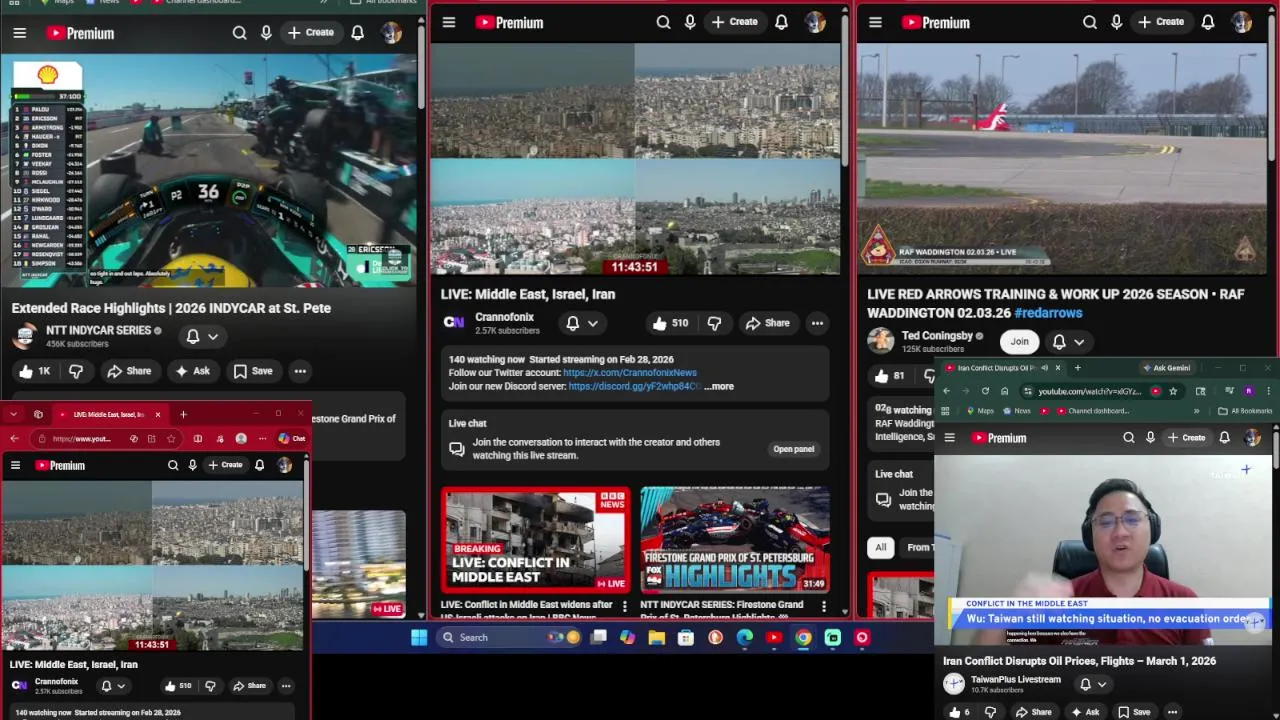Viewport: 1280px width, 720px height.
Task: Reload page in TaiwanPlus Chrome window
Action: click(985, 391)
